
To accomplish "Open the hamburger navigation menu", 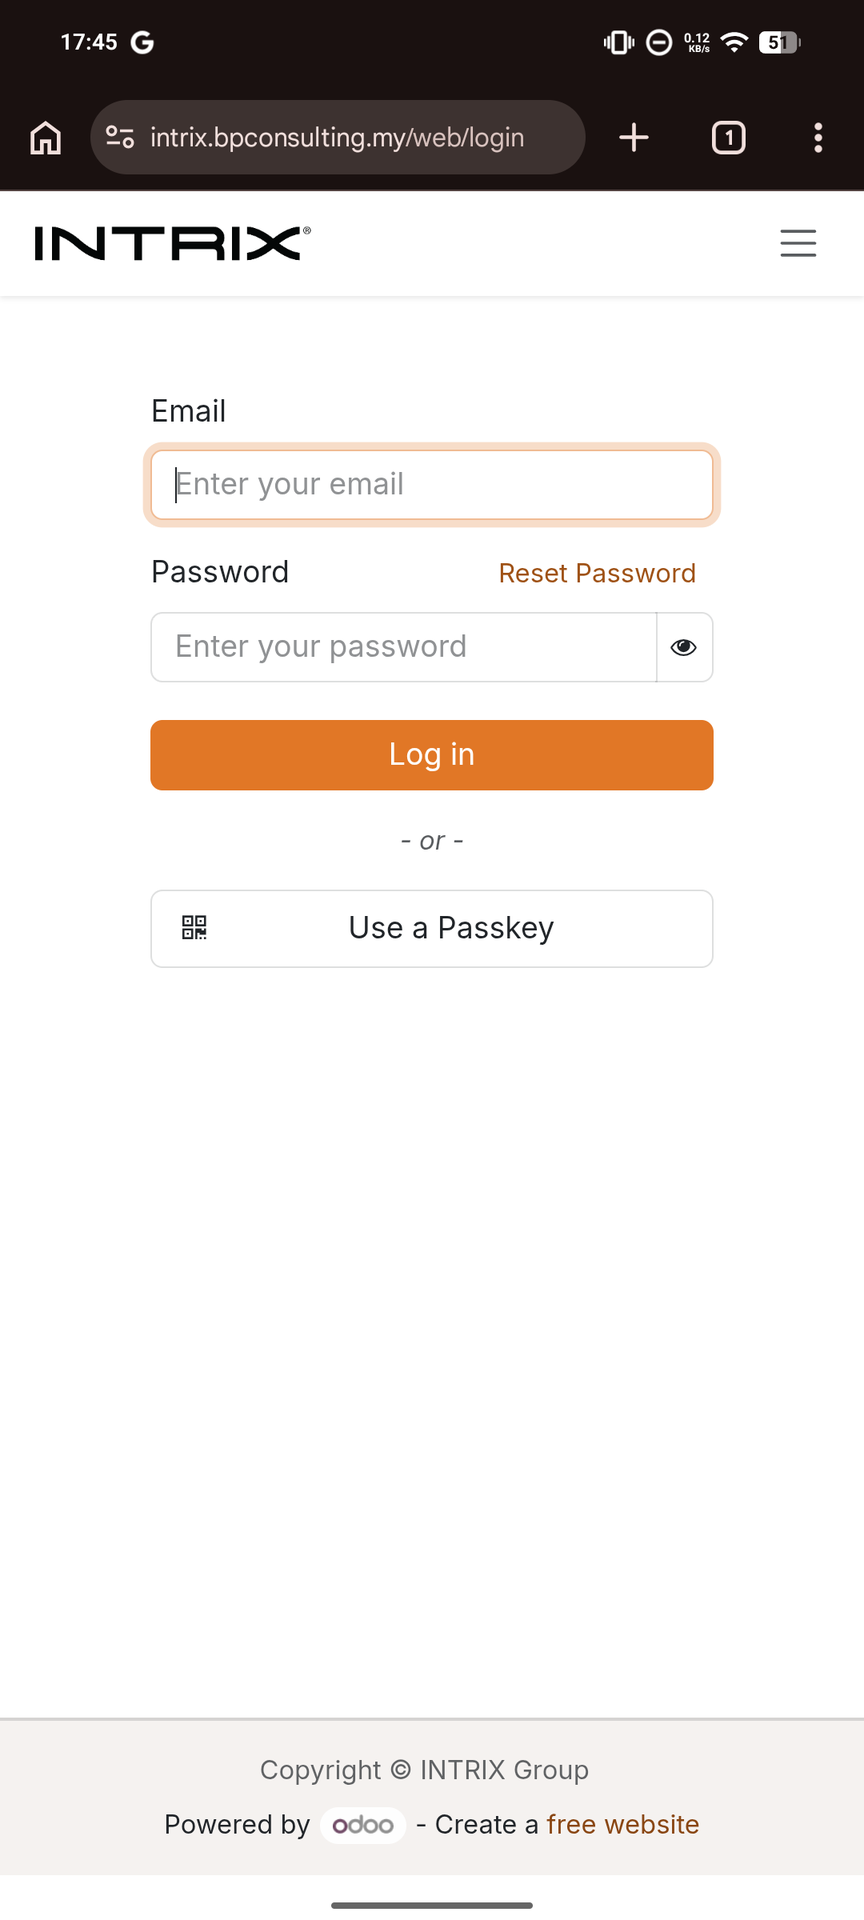I will (x=798, y=243).
